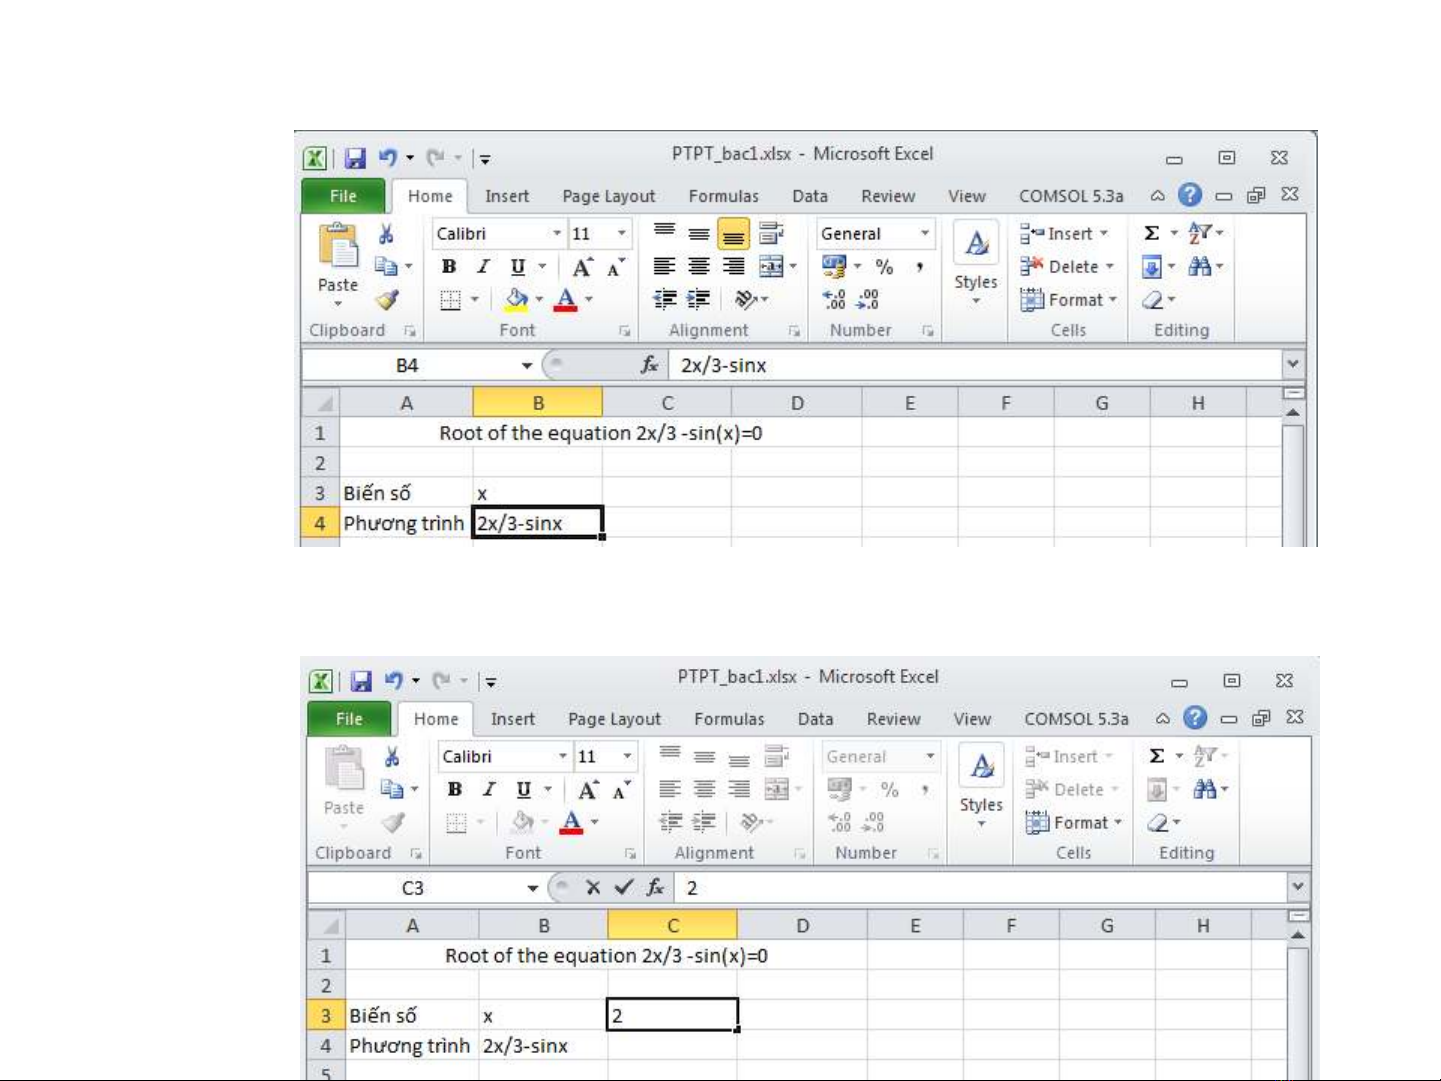Toggle Bold in the upper window's Font group
The height and width of the screenshot is (1081, 1441).
[x=449, y=267]
